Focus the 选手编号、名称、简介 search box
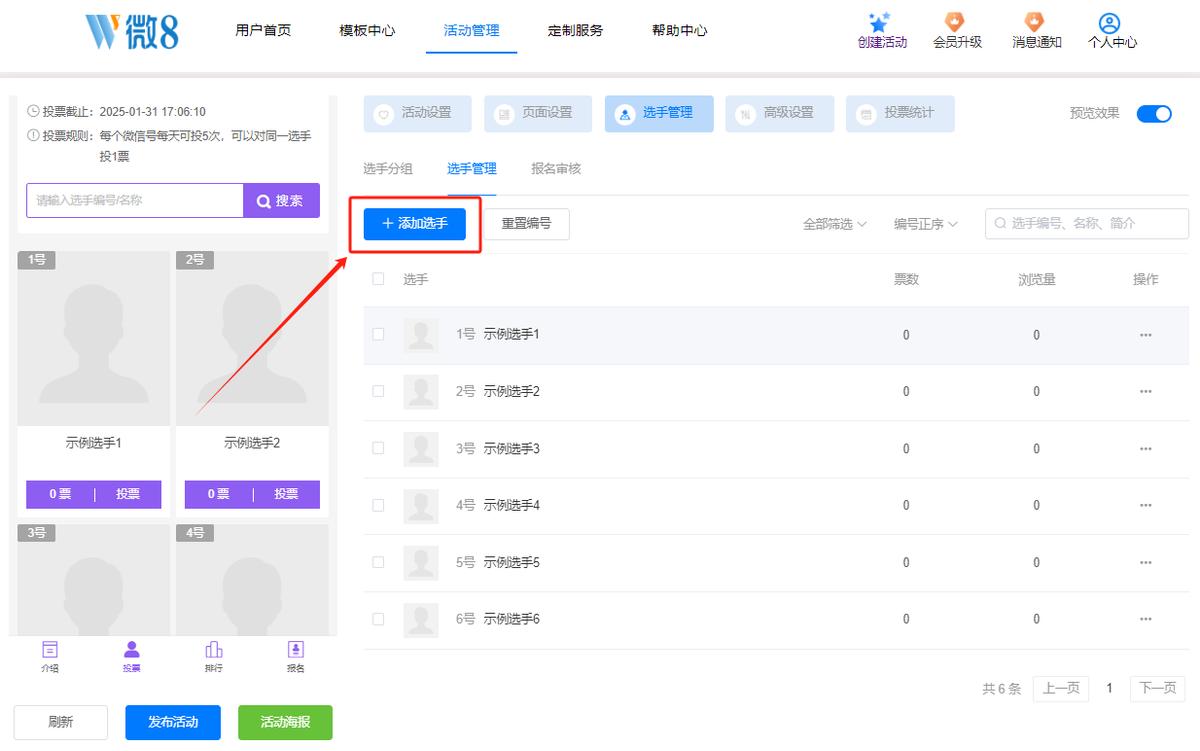Viewport: 1200px width, 751px height. 1087,224
